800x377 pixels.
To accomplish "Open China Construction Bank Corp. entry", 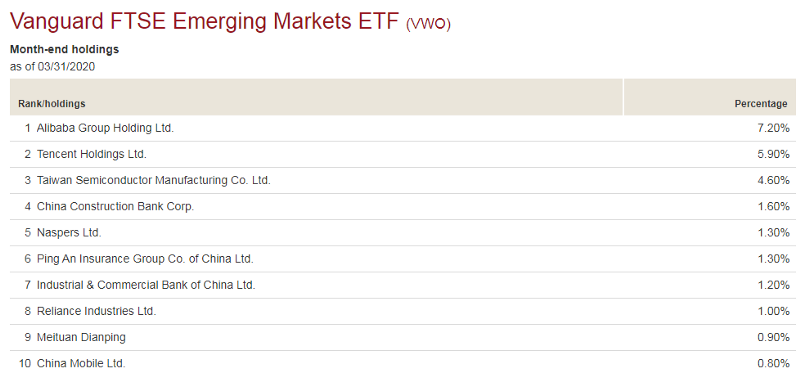I will point(115,207).
